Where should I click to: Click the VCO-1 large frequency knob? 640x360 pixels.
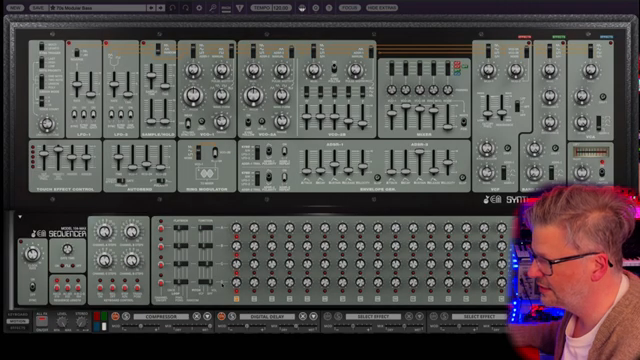tap(193, 96)
